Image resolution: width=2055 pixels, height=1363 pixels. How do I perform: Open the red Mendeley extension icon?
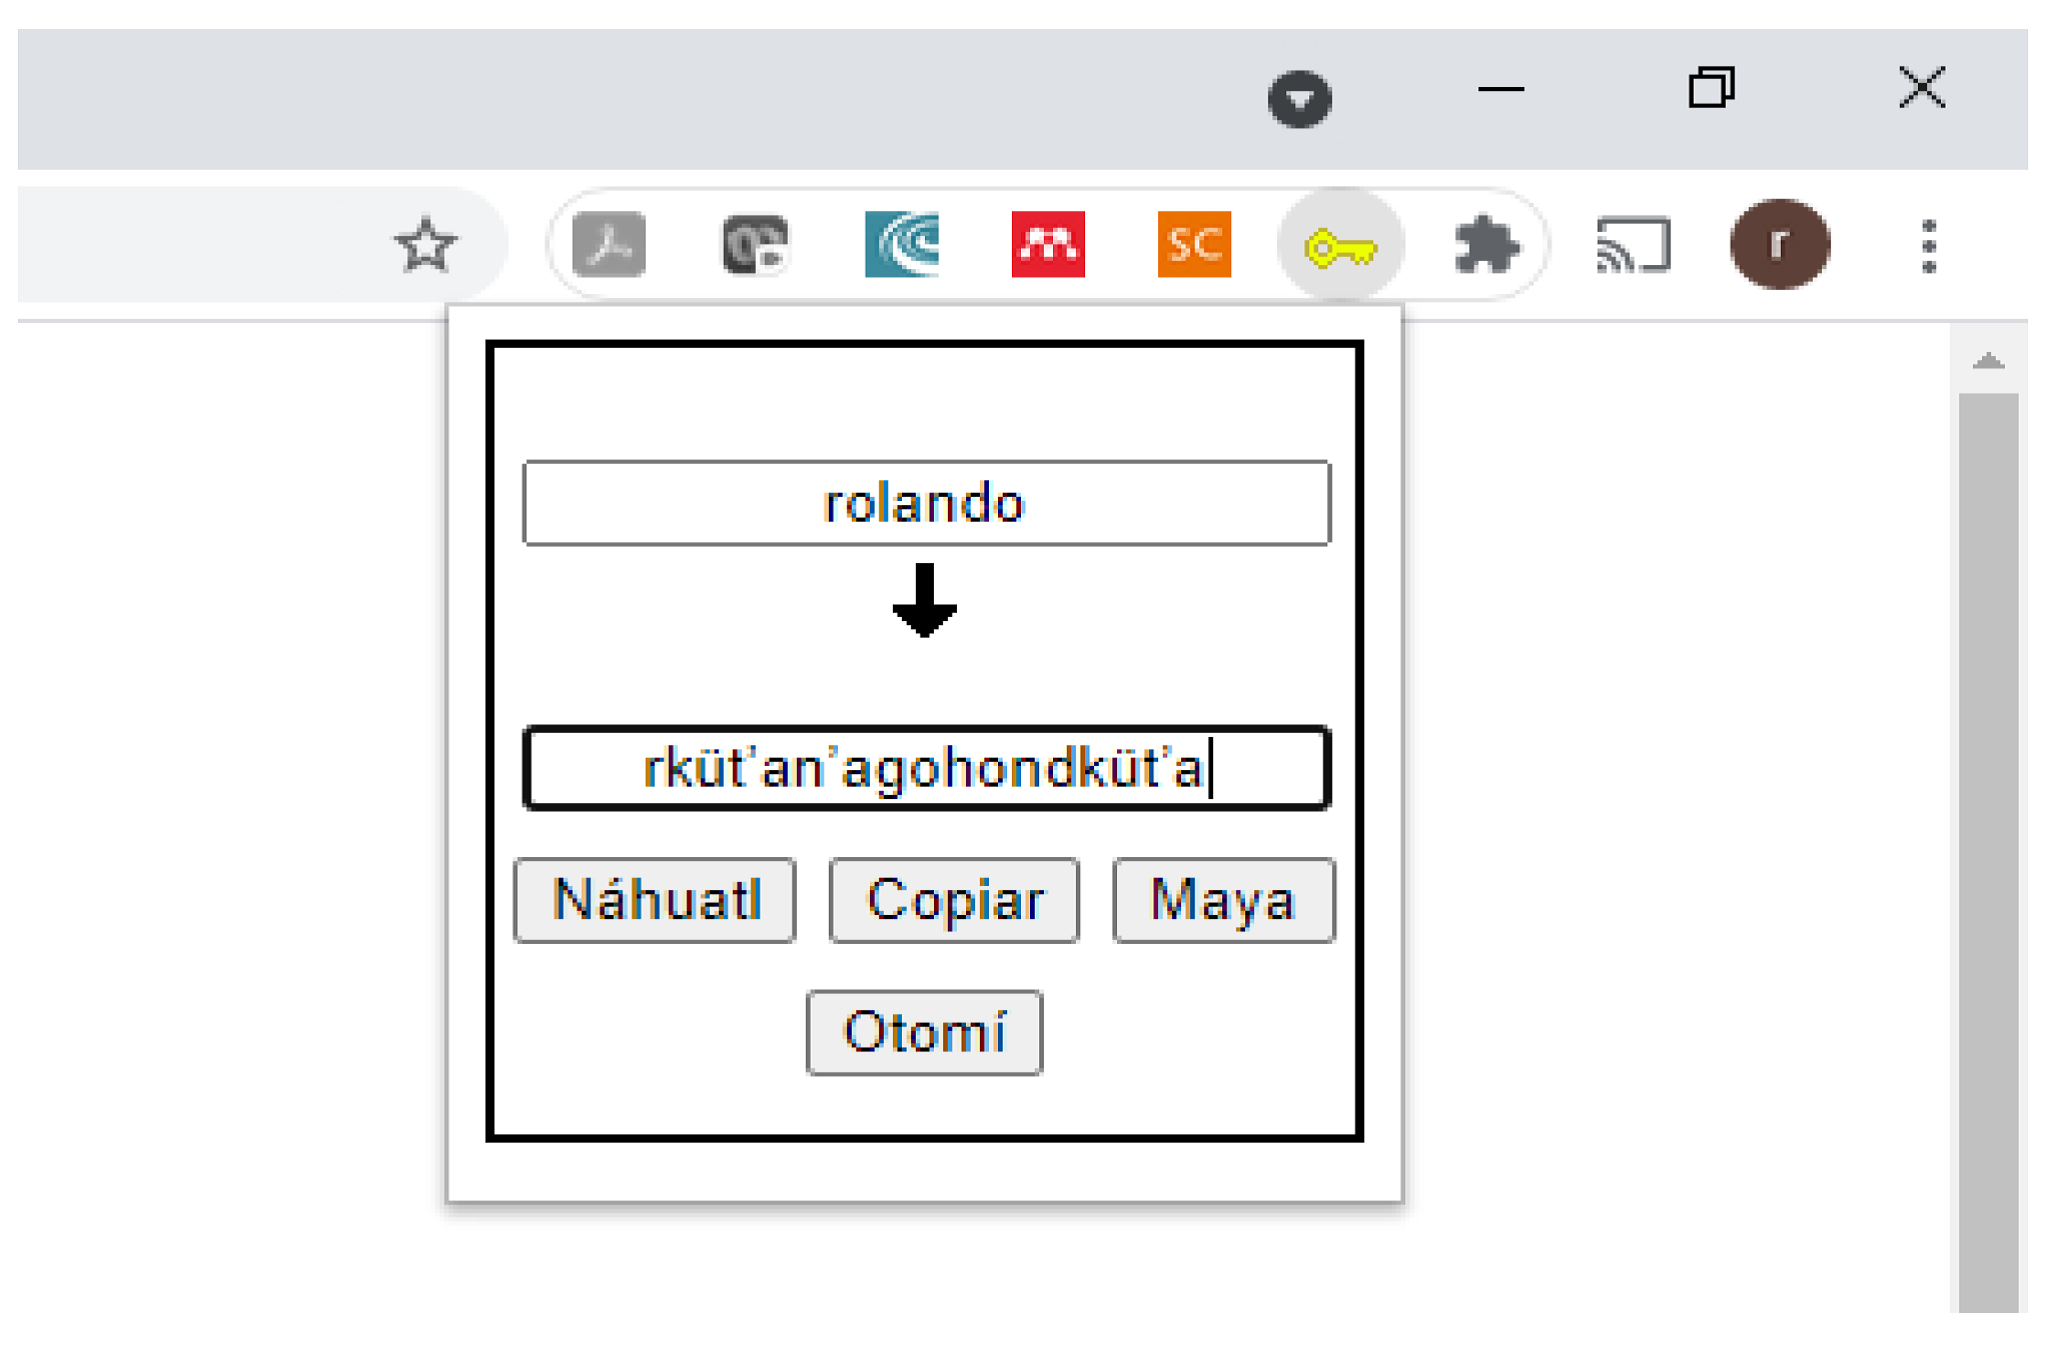(1047, 244)
